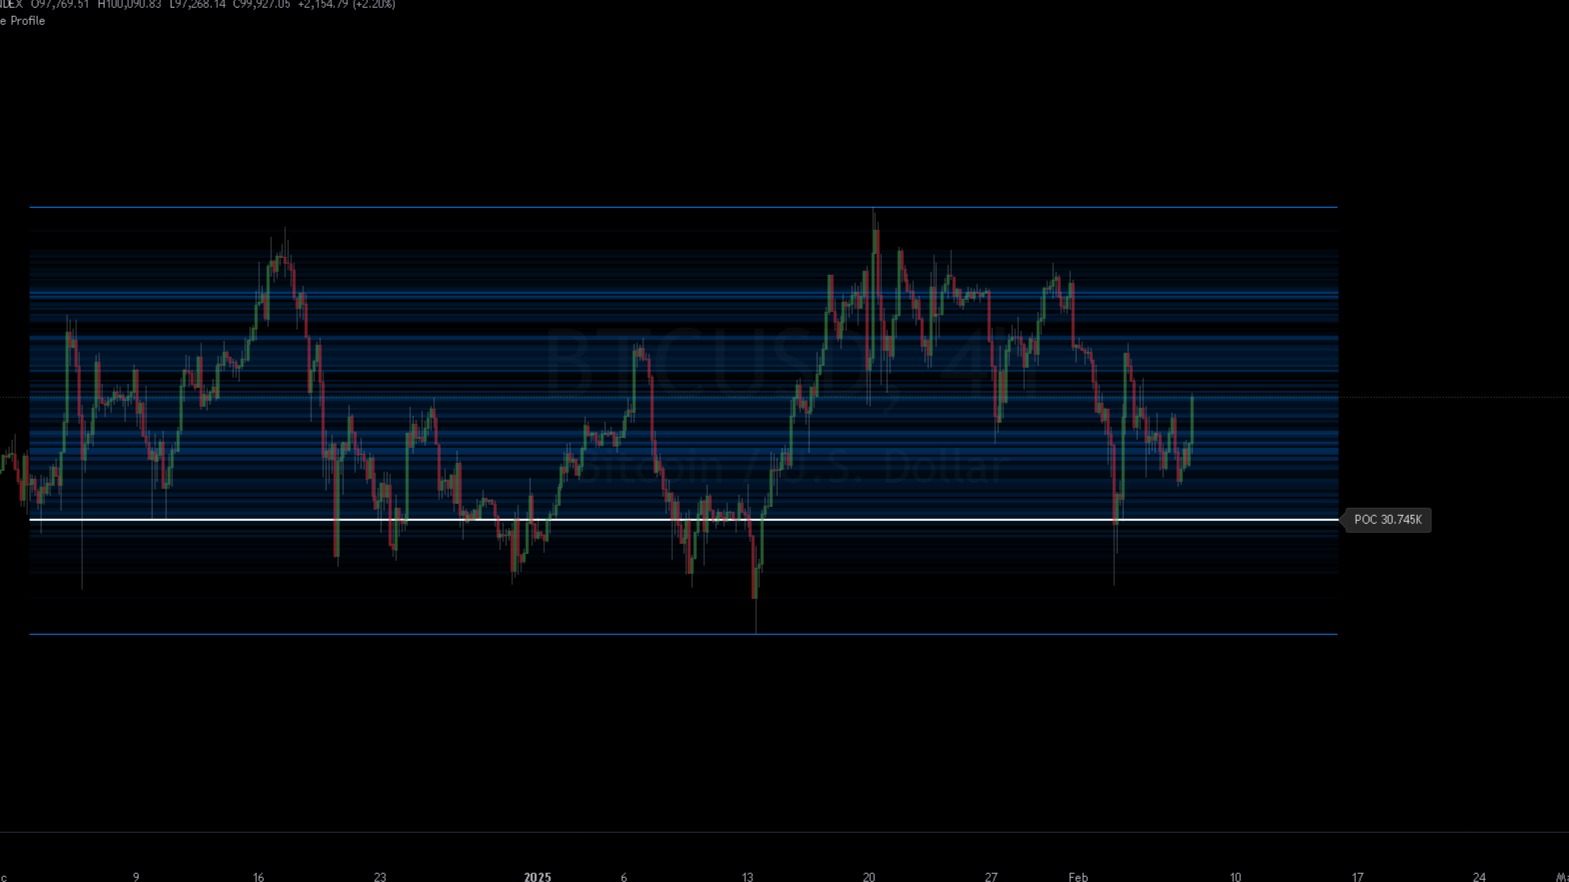The height and width of the screenshot is (882, 1569).
Task: Click the '23' date label on time axis
Action: tap(380, 877)
